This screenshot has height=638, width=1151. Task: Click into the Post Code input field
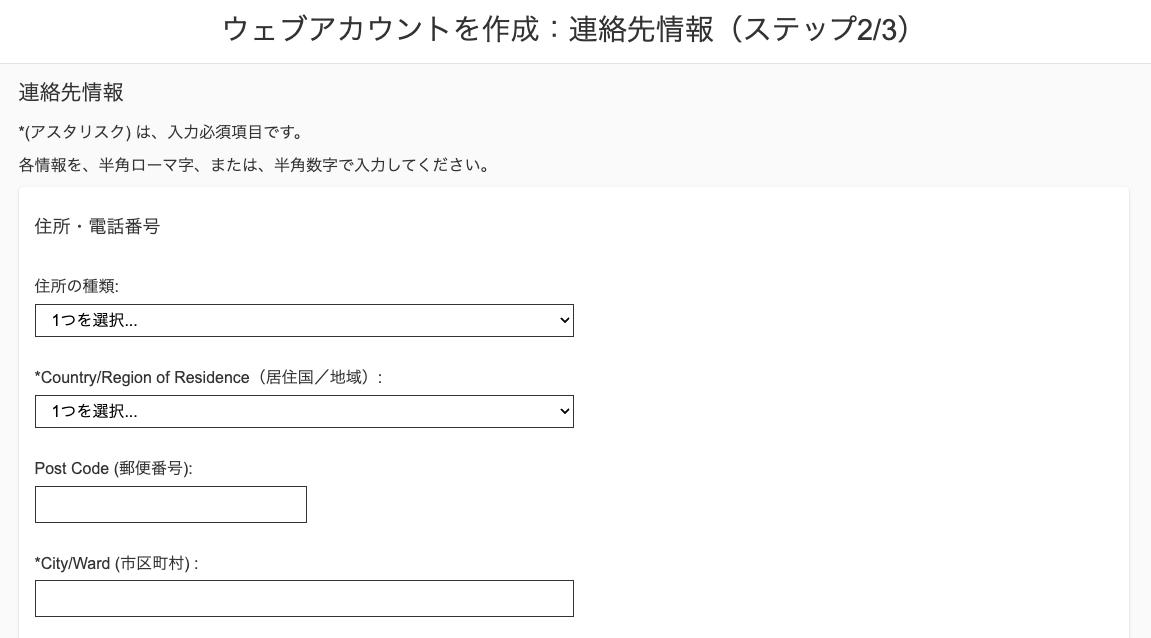point(170,504)
